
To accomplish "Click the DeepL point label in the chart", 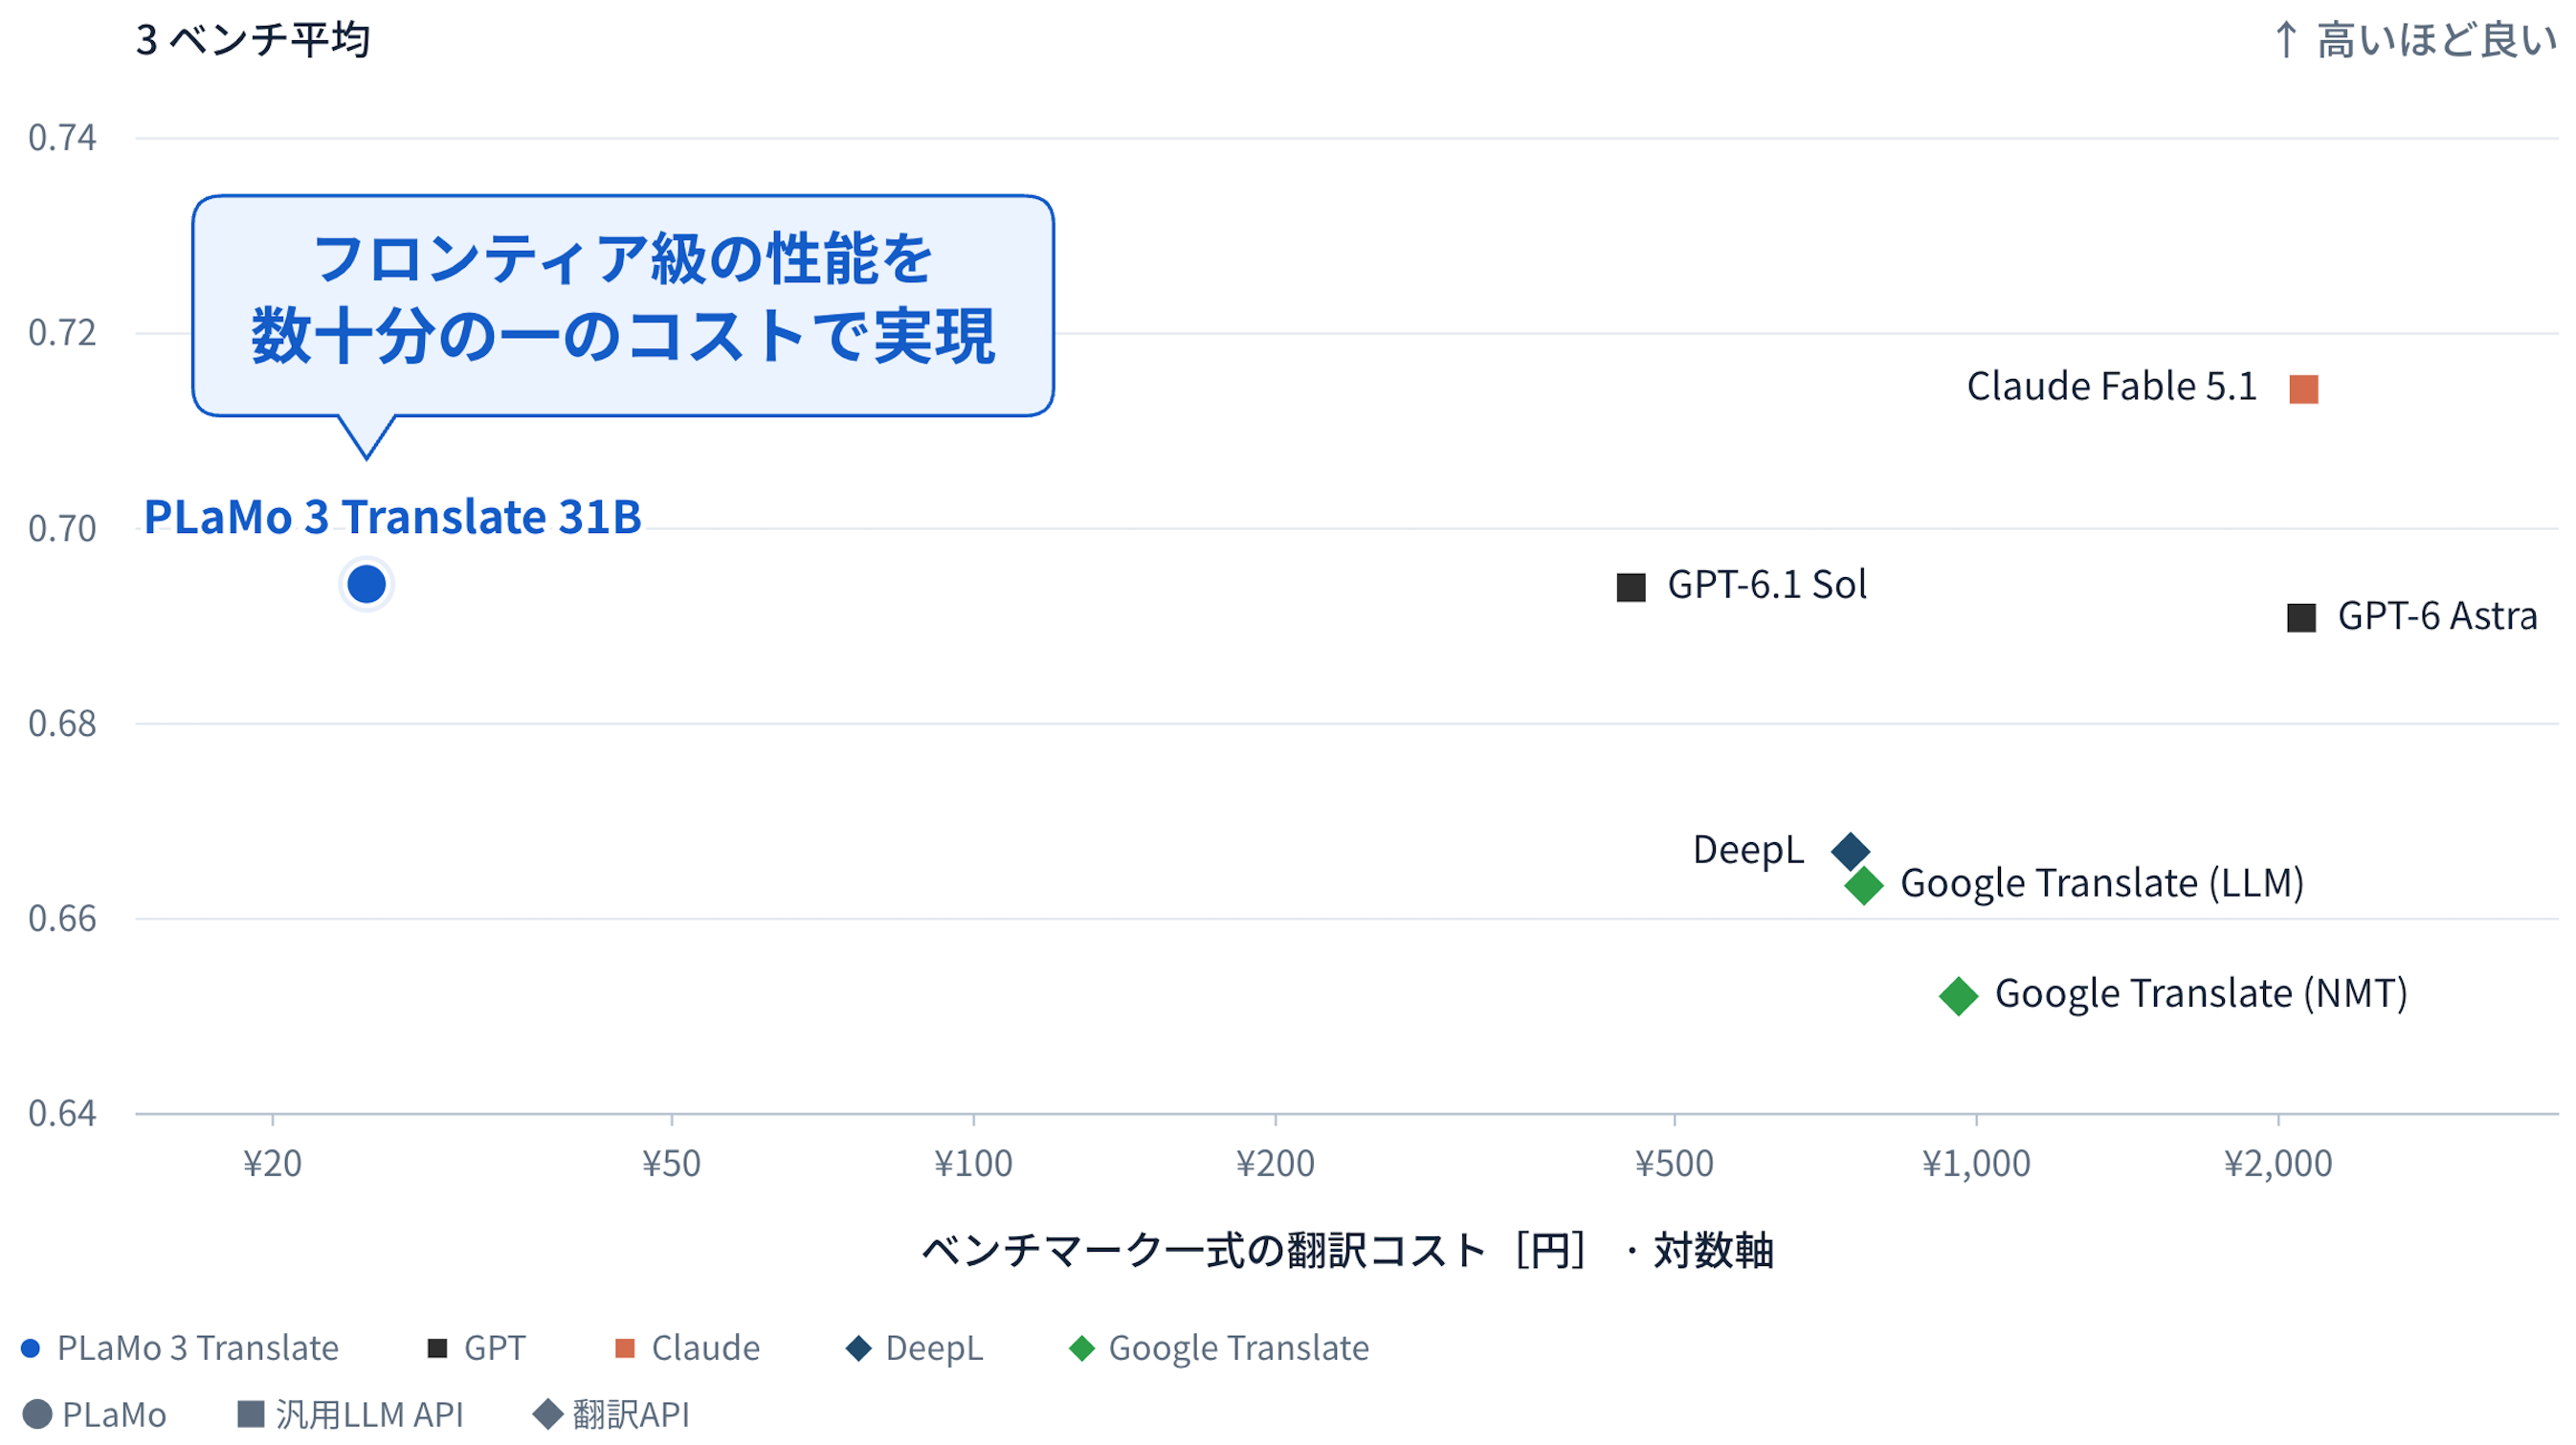I will pos(1749,851).
